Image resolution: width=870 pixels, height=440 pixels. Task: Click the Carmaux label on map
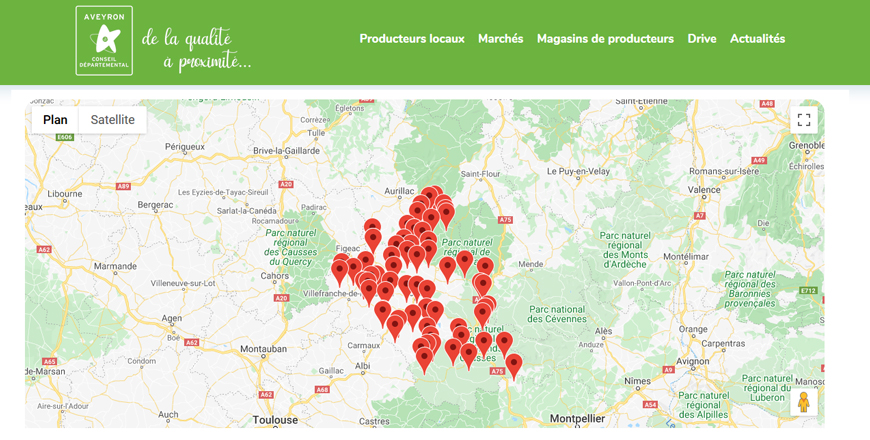[363, 346]
